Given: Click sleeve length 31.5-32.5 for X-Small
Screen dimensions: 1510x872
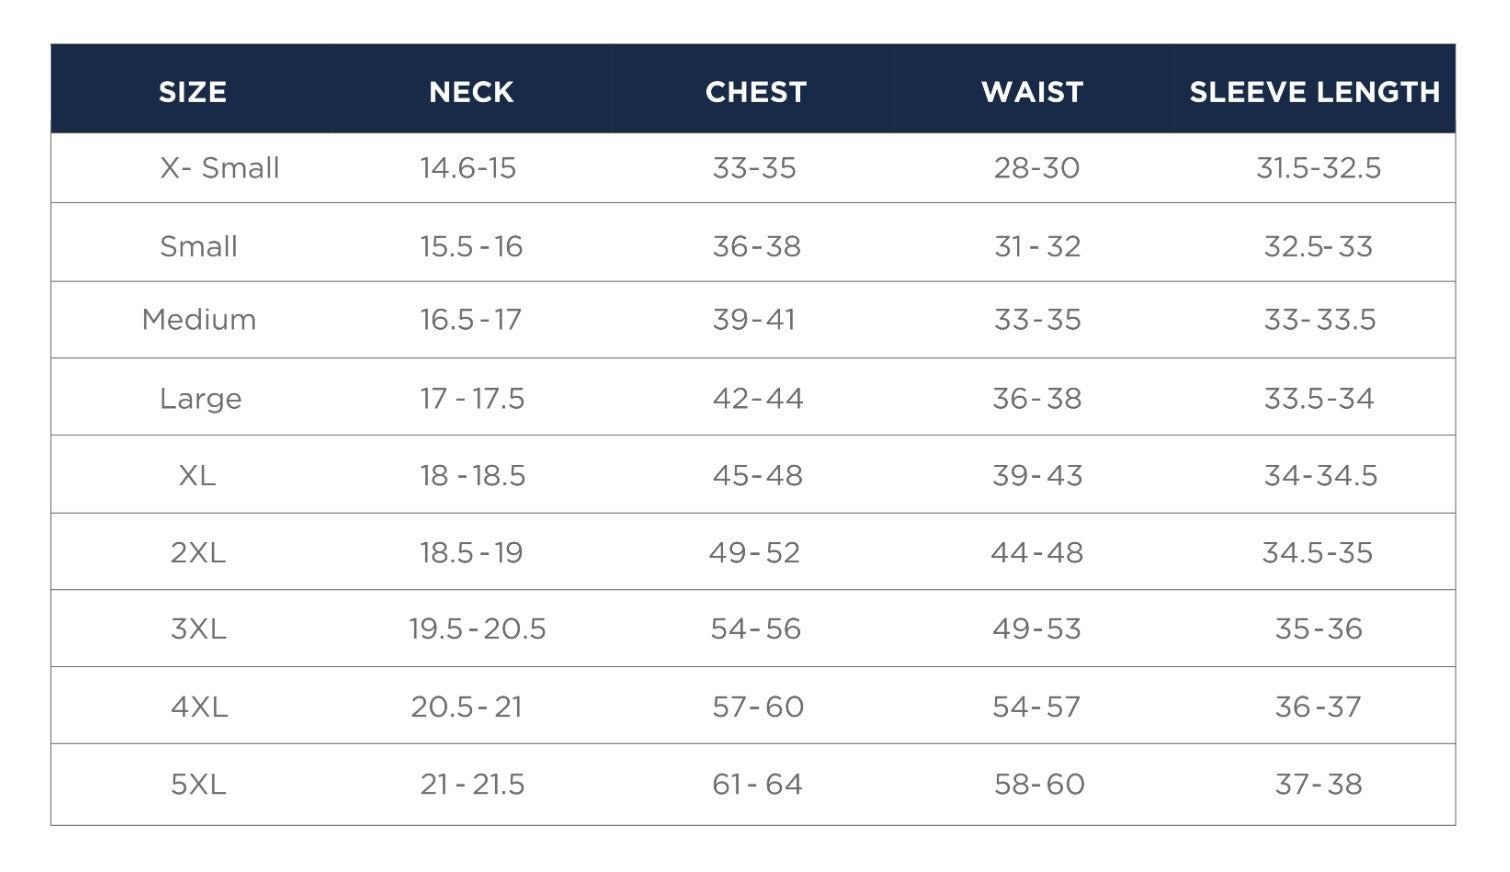Looking at the screenshot, I should click(1318, 168).
